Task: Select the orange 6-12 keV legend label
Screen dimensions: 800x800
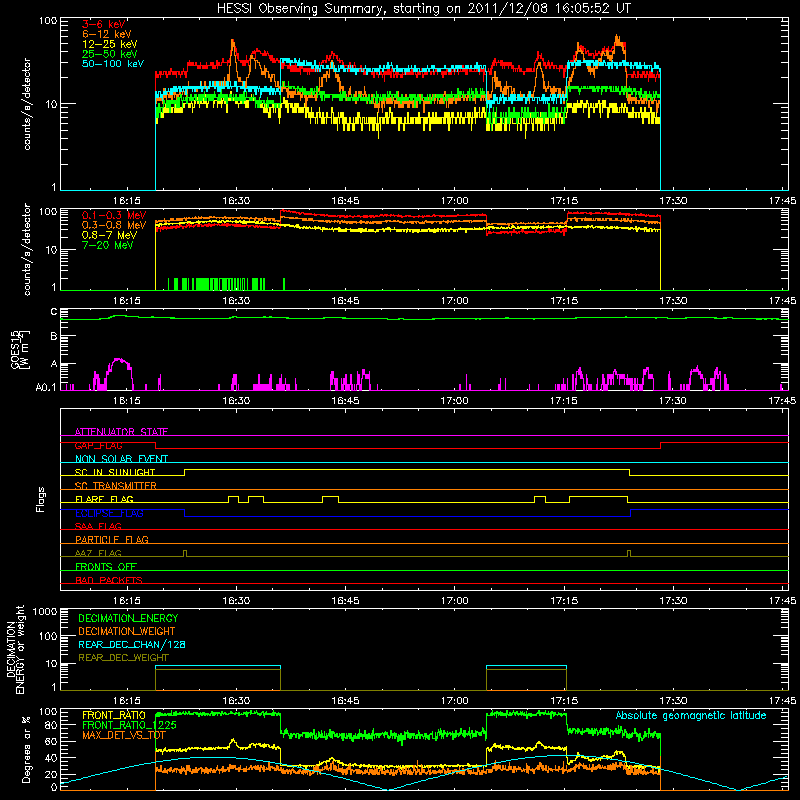Action: pyautogui.click(x=106, y=34)
